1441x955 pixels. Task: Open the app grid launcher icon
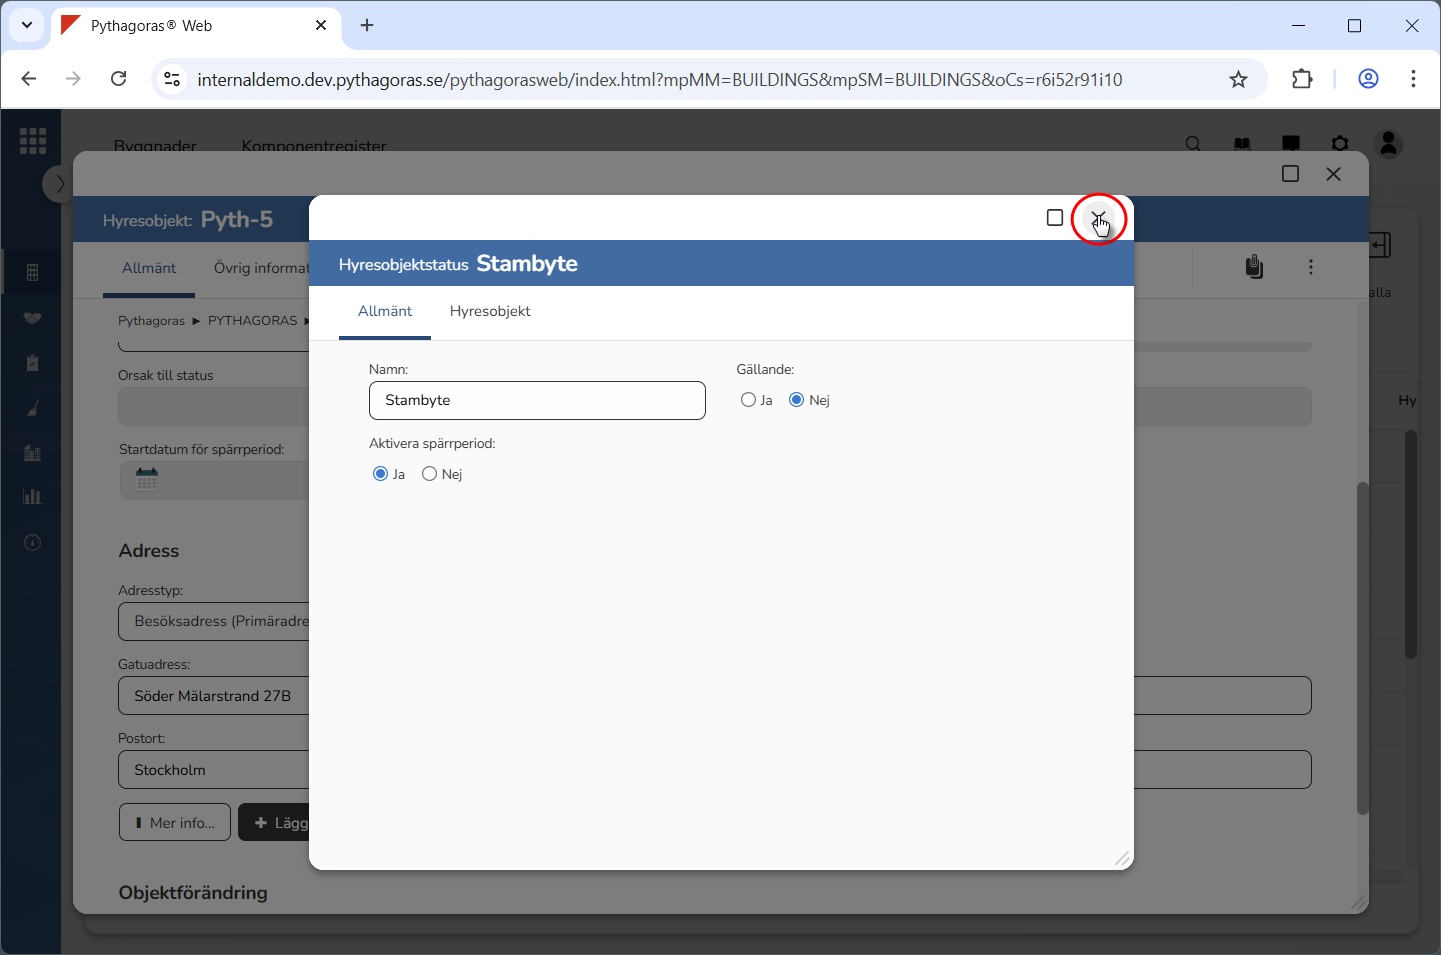tap(32, 141)
